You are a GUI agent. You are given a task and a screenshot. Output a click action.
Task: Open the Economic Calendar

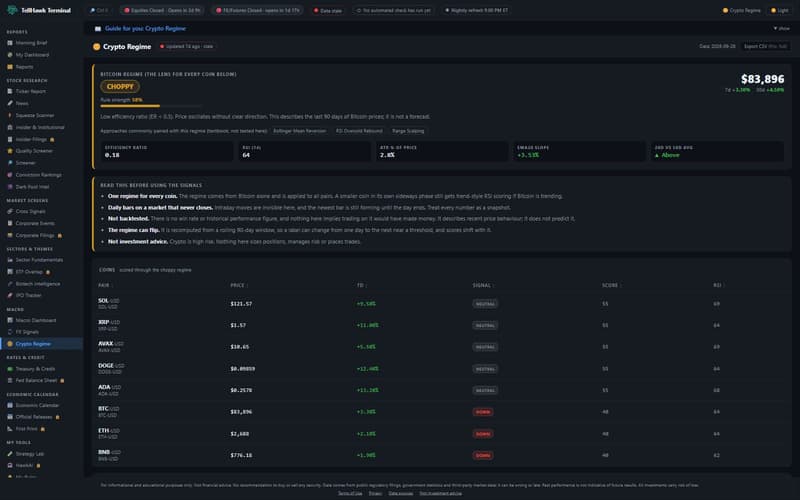coord(37,406)
